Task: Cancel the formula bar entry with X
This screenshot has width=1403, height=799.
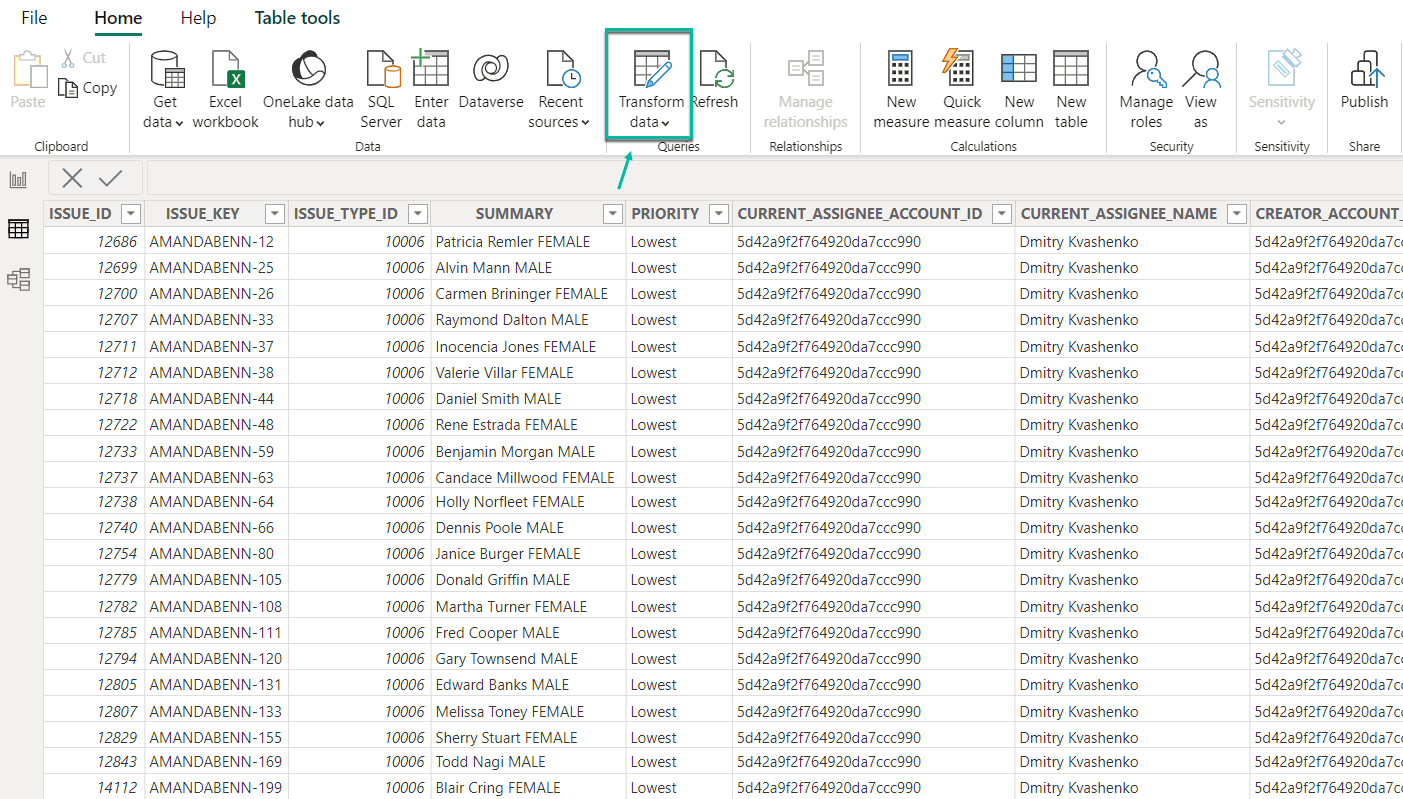Action: [71, 178]
